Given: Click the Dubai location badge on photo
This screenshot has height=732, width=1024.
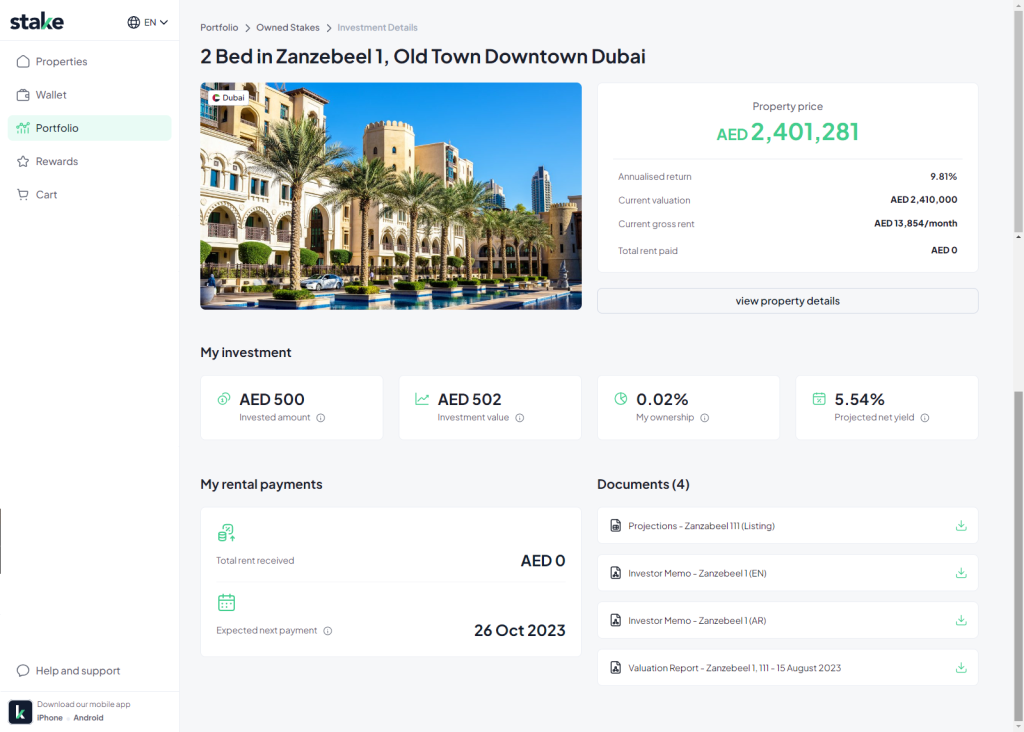Looking at the screenshot, I should 228,97.
